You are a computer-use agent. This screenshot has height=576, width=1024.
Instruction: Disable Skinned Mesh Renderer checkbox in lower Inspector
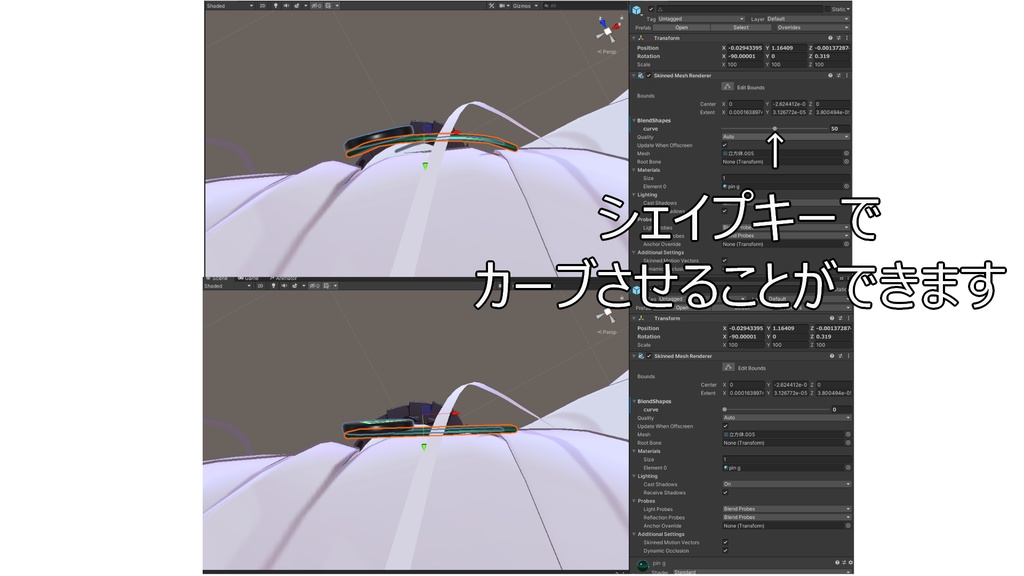(x=649, y=356)
